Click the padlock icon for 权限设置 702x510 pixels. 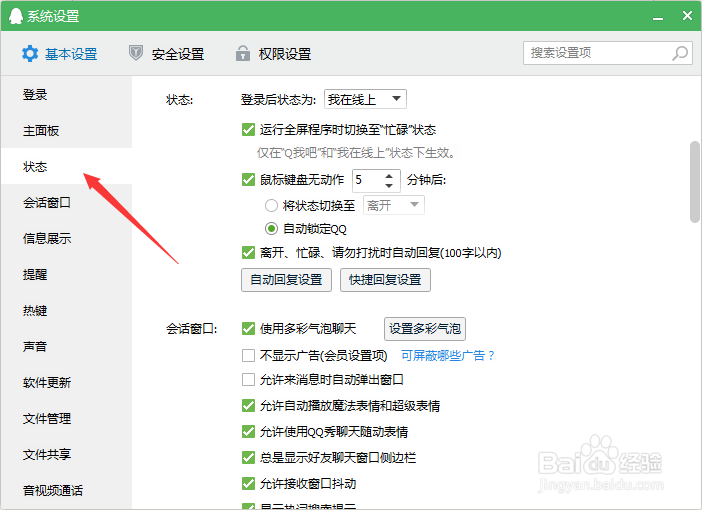click(243, 53)
